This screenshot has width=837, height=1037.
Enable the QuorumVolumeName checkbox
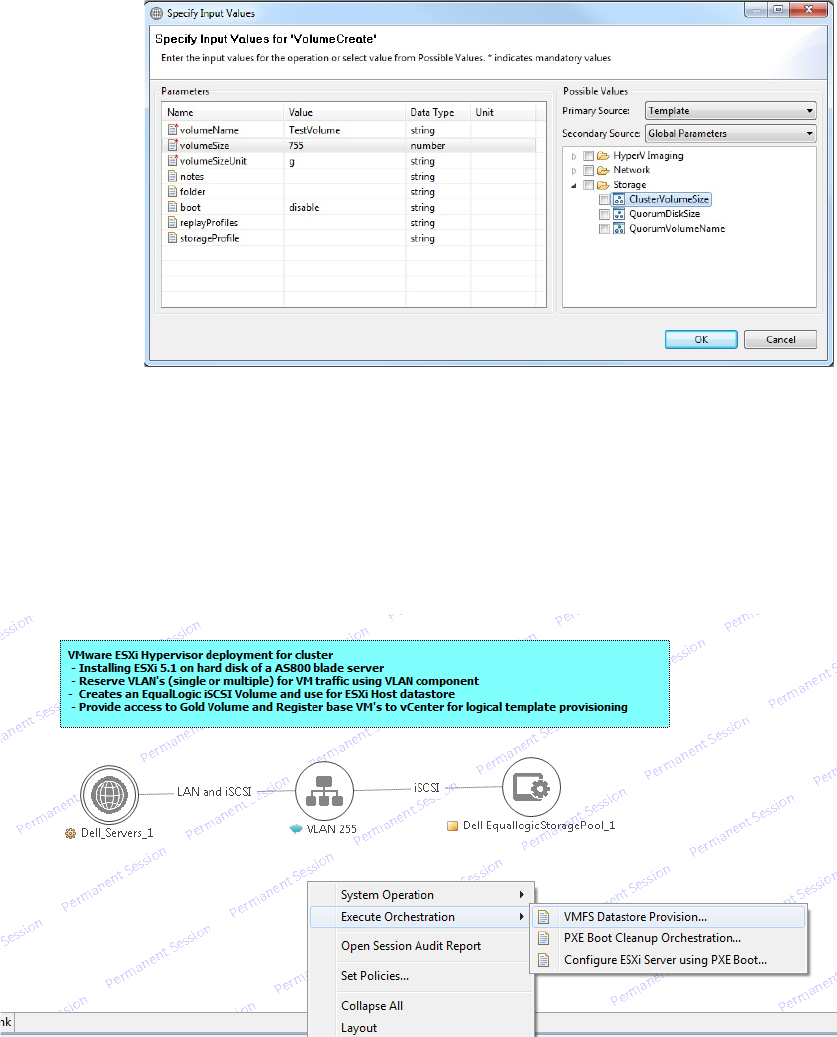click(604, 229)
